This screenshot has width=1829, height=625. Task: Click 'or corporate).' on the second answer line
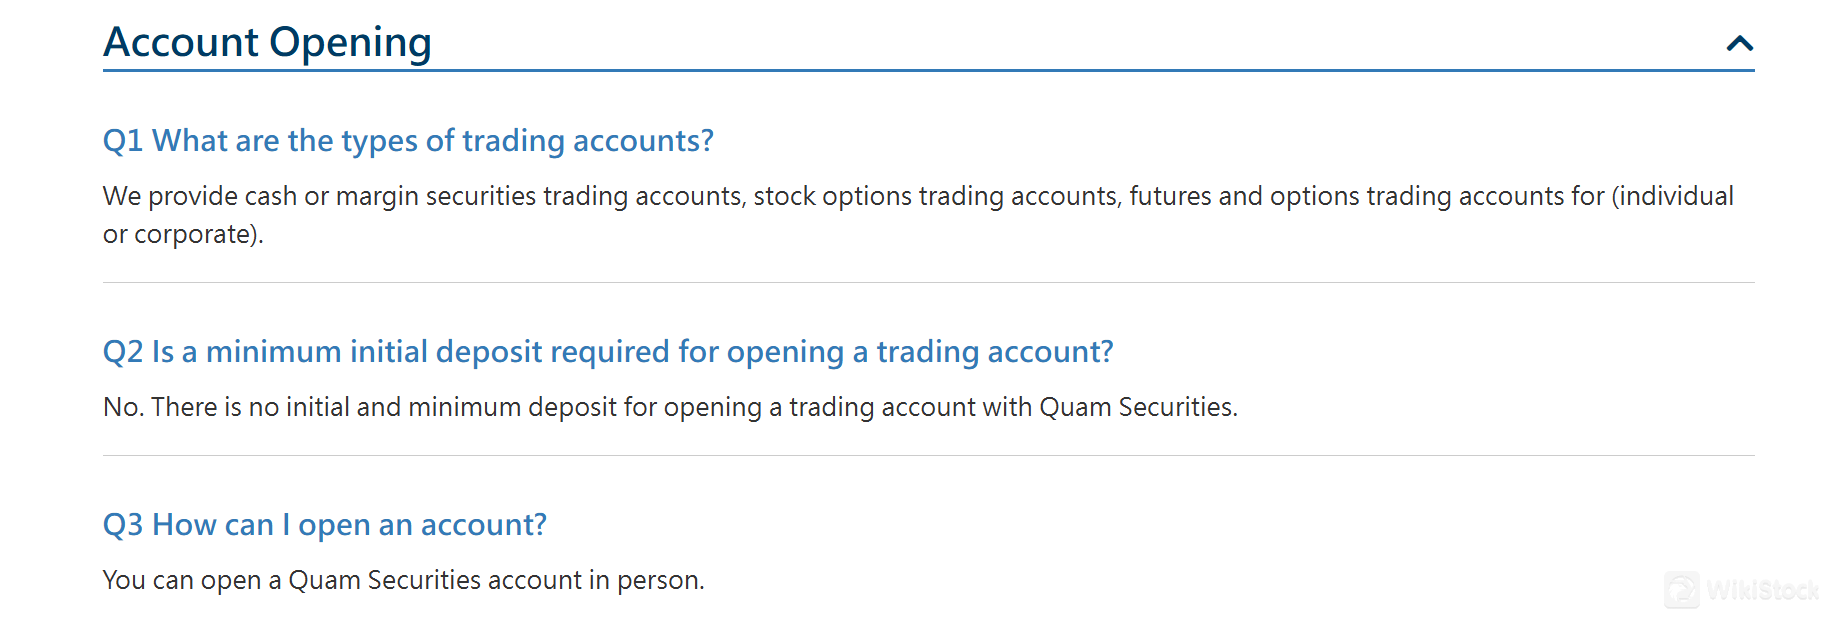tap(183, 235)
